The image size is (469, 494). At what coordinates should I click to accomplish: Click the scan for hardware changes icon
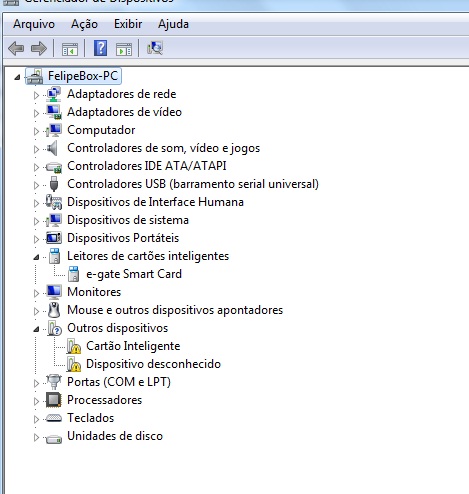[x=155, y=48]
